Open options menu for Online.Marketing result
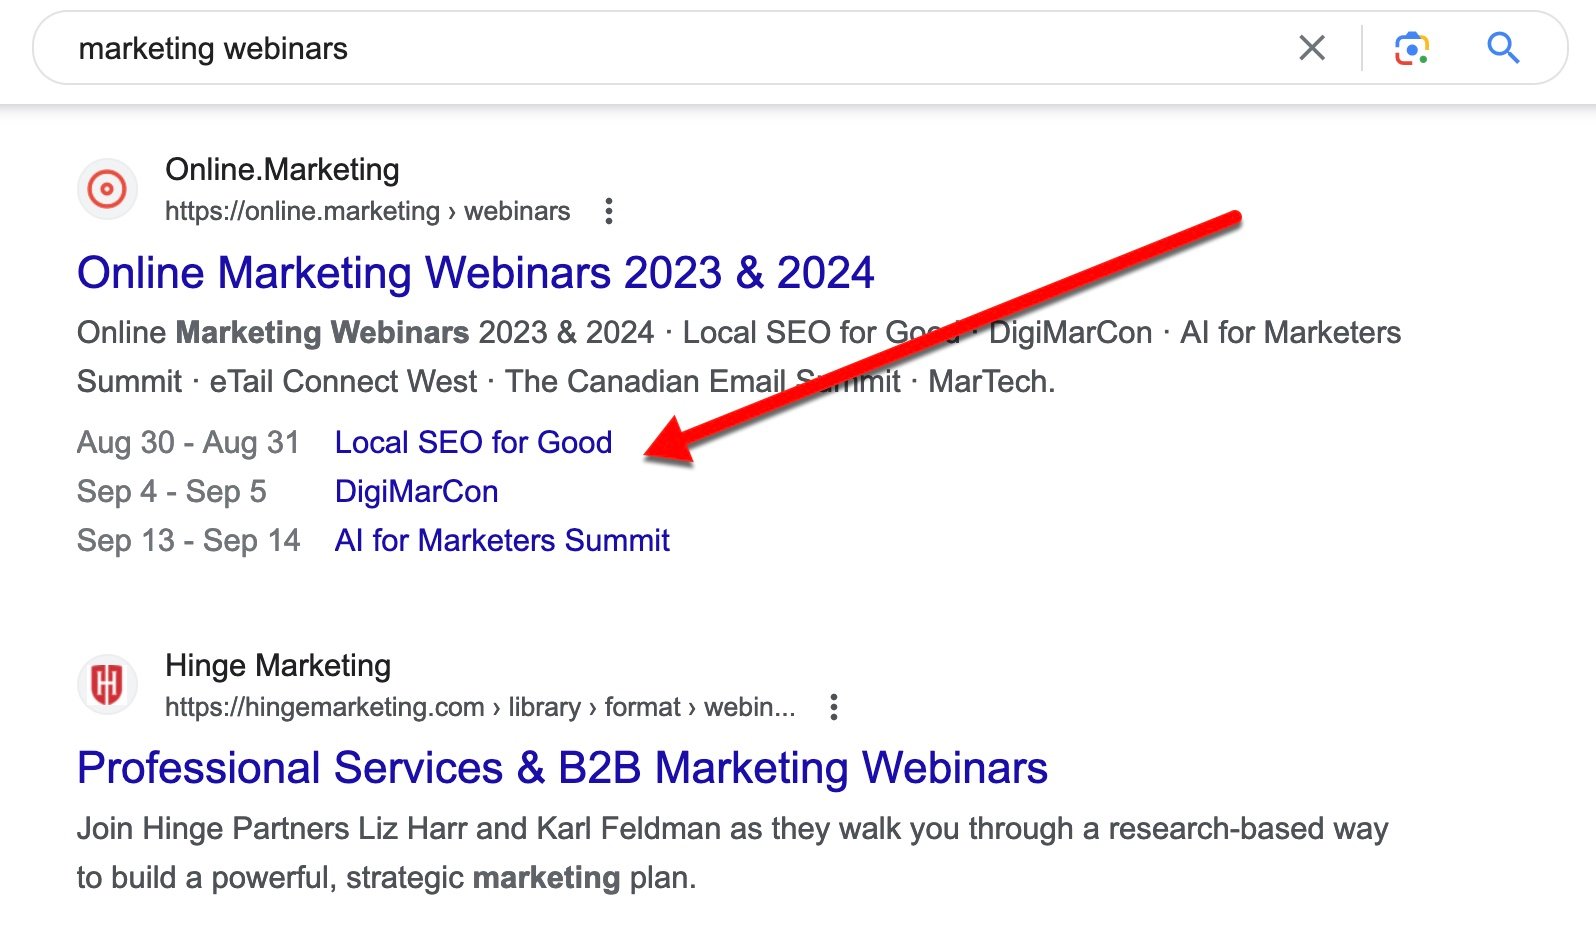Image resolution: width=1596 pixels, height=934 pixels. 608,211
